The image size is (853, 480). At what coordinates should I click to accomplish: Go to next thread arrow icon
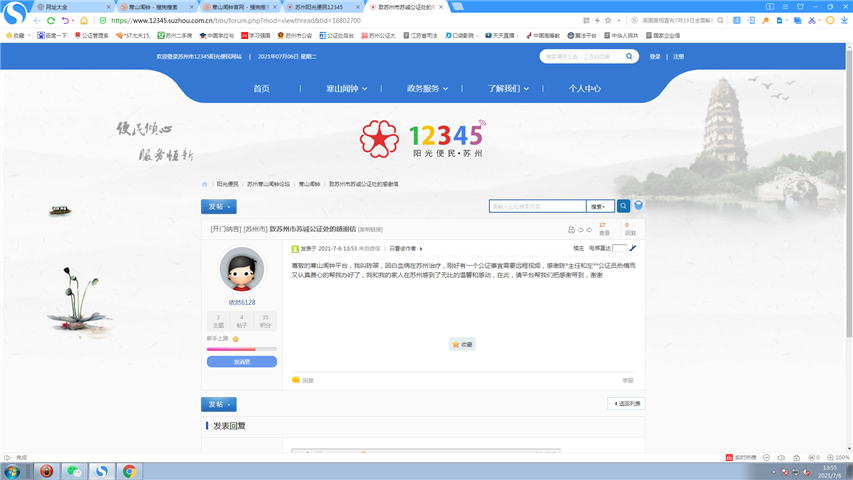[x=589, y=230]
